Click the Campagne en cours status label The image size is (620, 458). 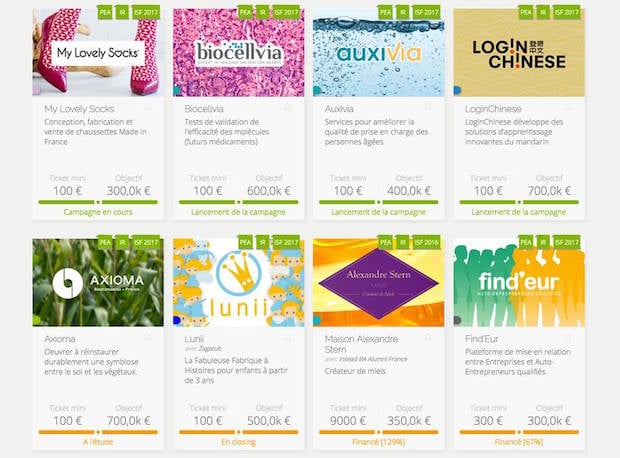point(98,212)
